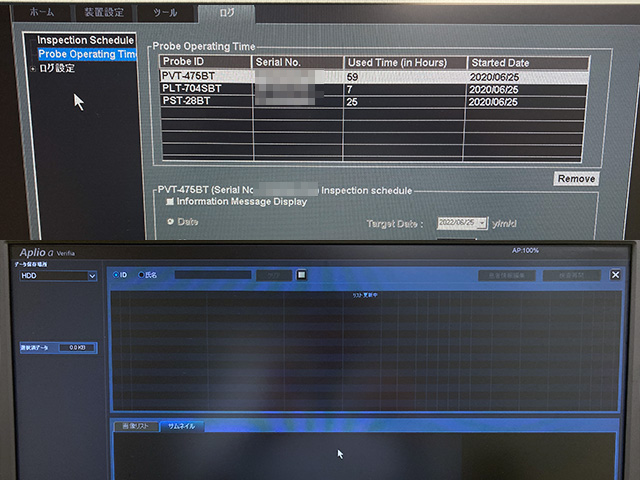Open the 装置設定 tab

tap(104, 12)
